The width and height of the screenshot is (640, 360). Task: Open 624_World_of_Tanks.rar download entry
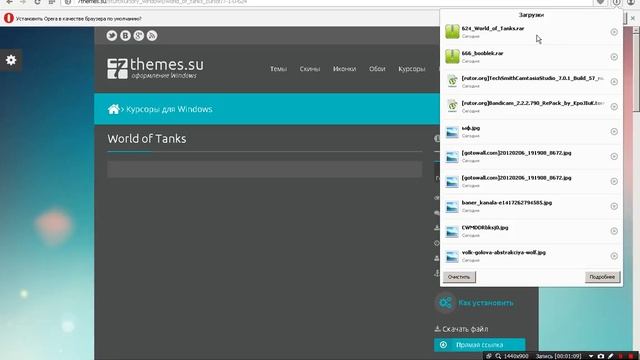(x=531, y=32)
